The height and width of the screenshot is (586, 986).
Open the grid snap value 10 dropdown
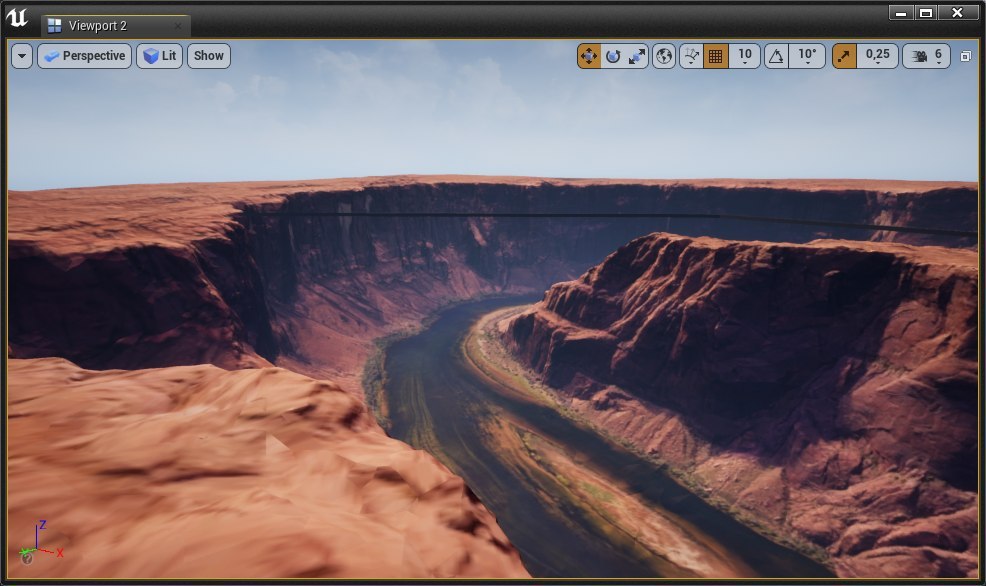(745, 56)
